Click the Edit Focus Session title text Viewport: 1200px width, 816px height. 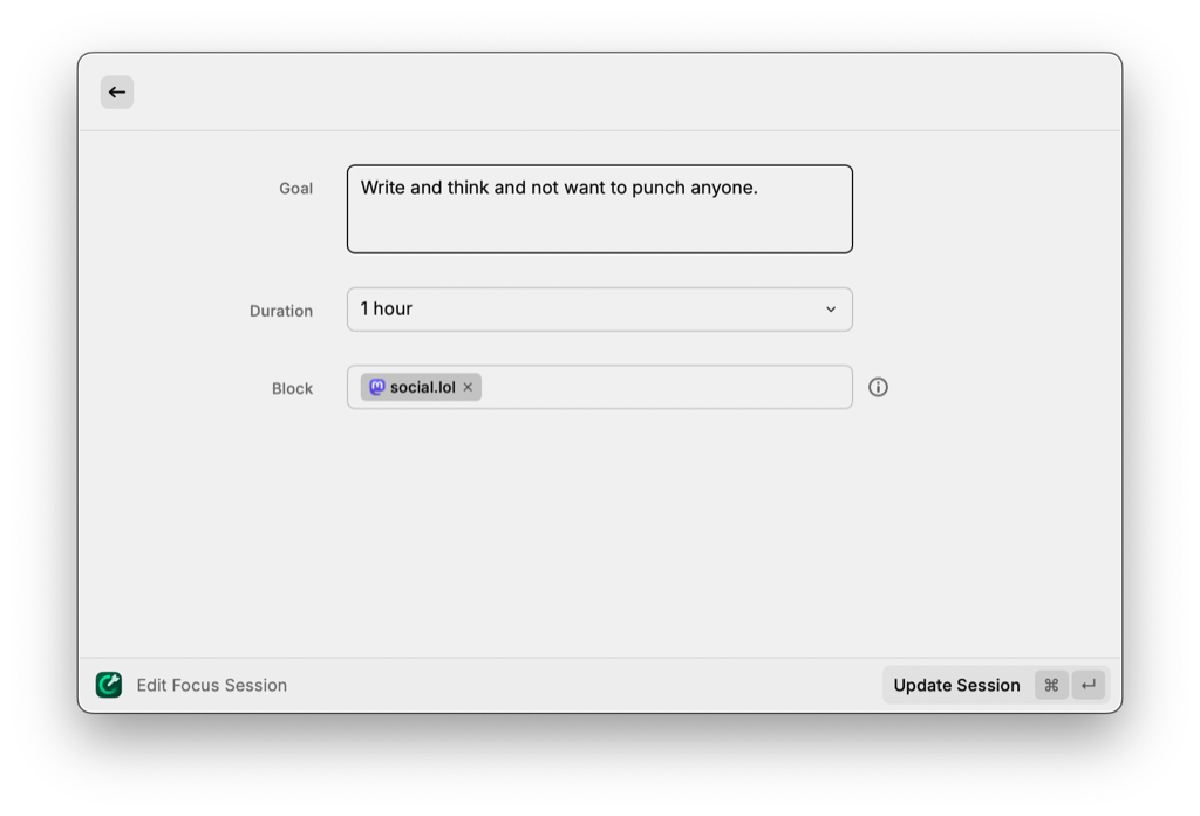[x=212, y=685]
